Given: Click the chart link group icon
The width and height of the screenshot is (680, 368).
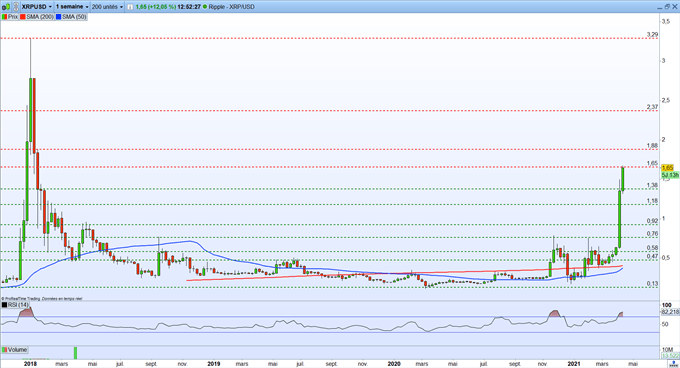Looking at the screenshot, I should 16,7.
